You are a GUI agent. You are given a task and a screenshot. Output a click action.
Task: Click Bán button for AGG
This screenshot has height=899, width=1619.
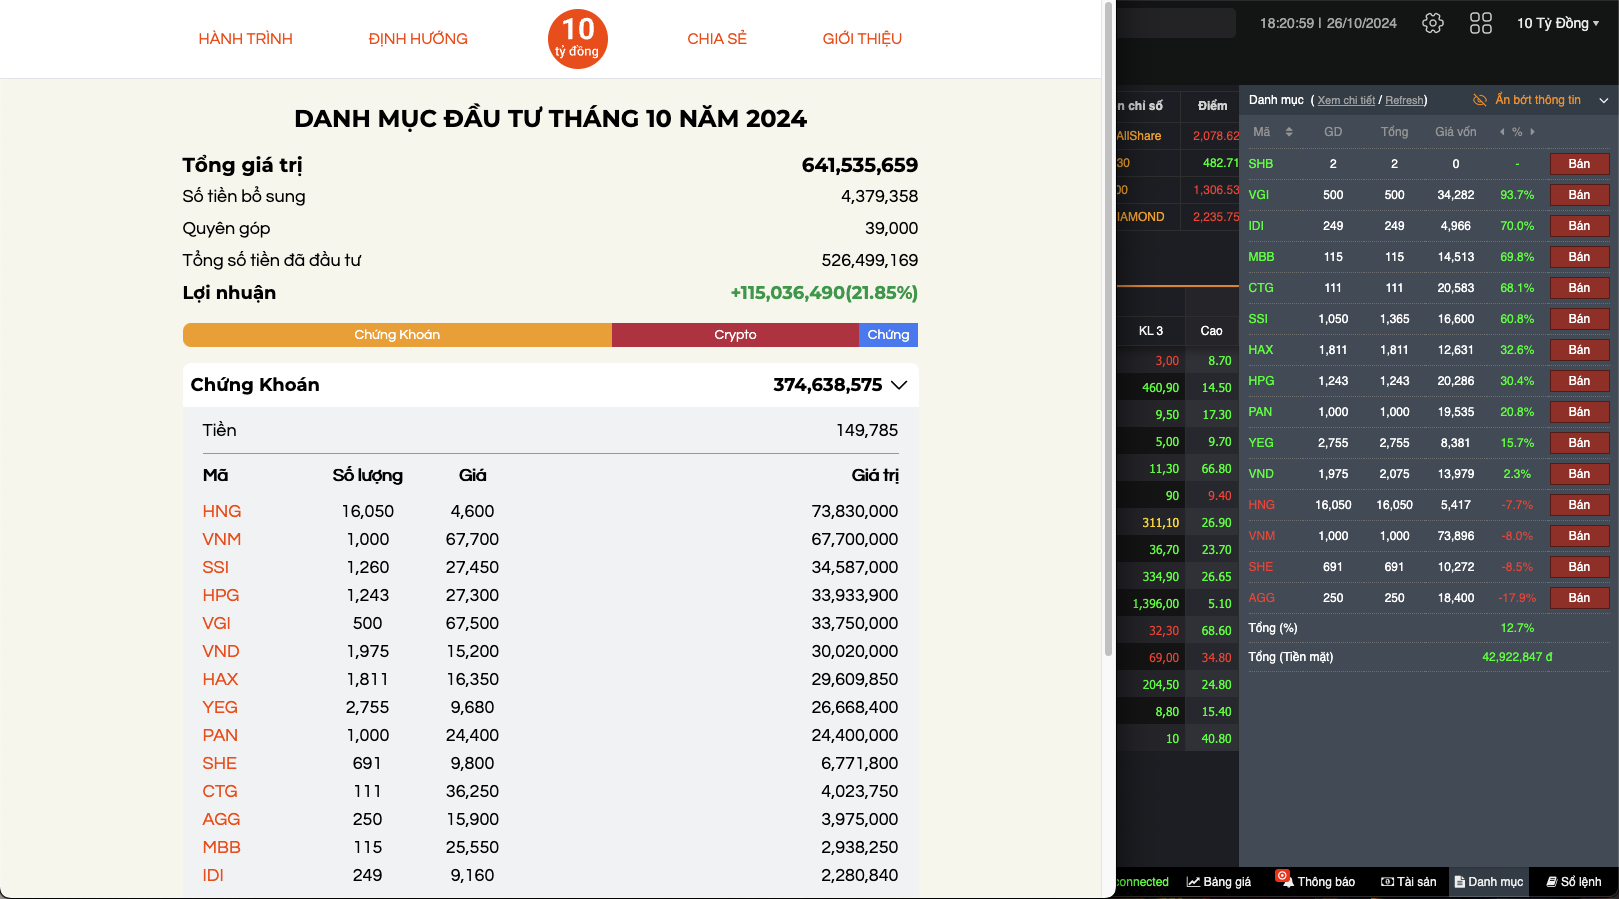pyautogui.click(x=1579, y=598)
